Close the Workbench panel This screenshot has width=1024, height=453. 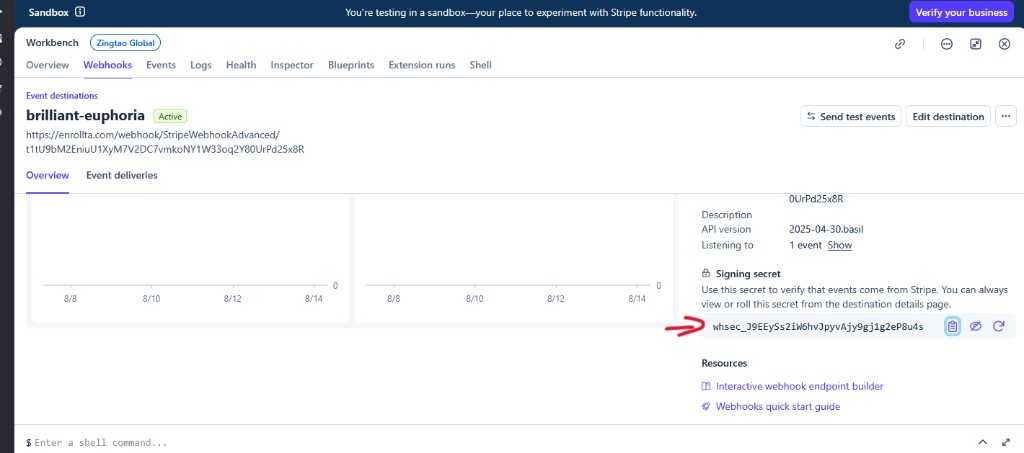click(1005, 44)
